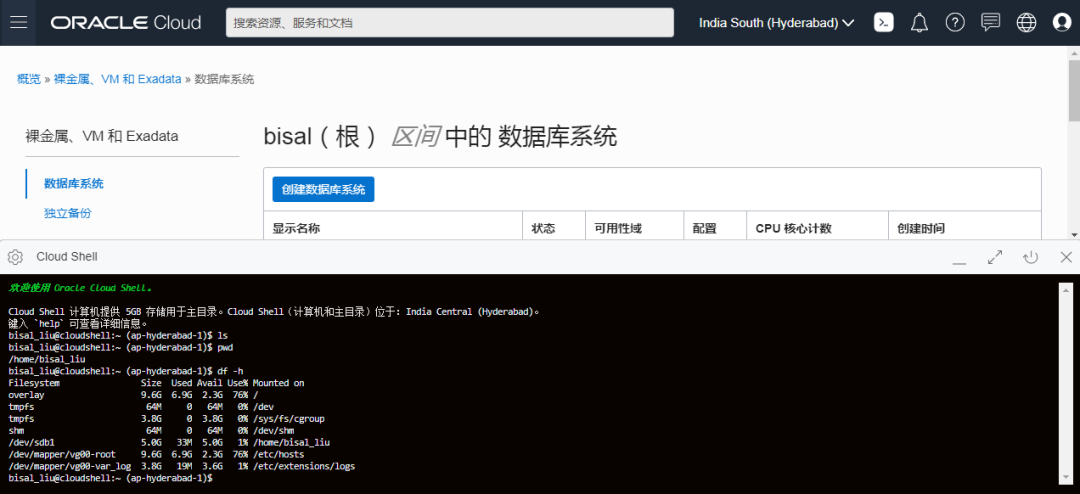Click the 'Filesystem Size Used' header line in terminal

pyautogui.click(x=156, y=382)
